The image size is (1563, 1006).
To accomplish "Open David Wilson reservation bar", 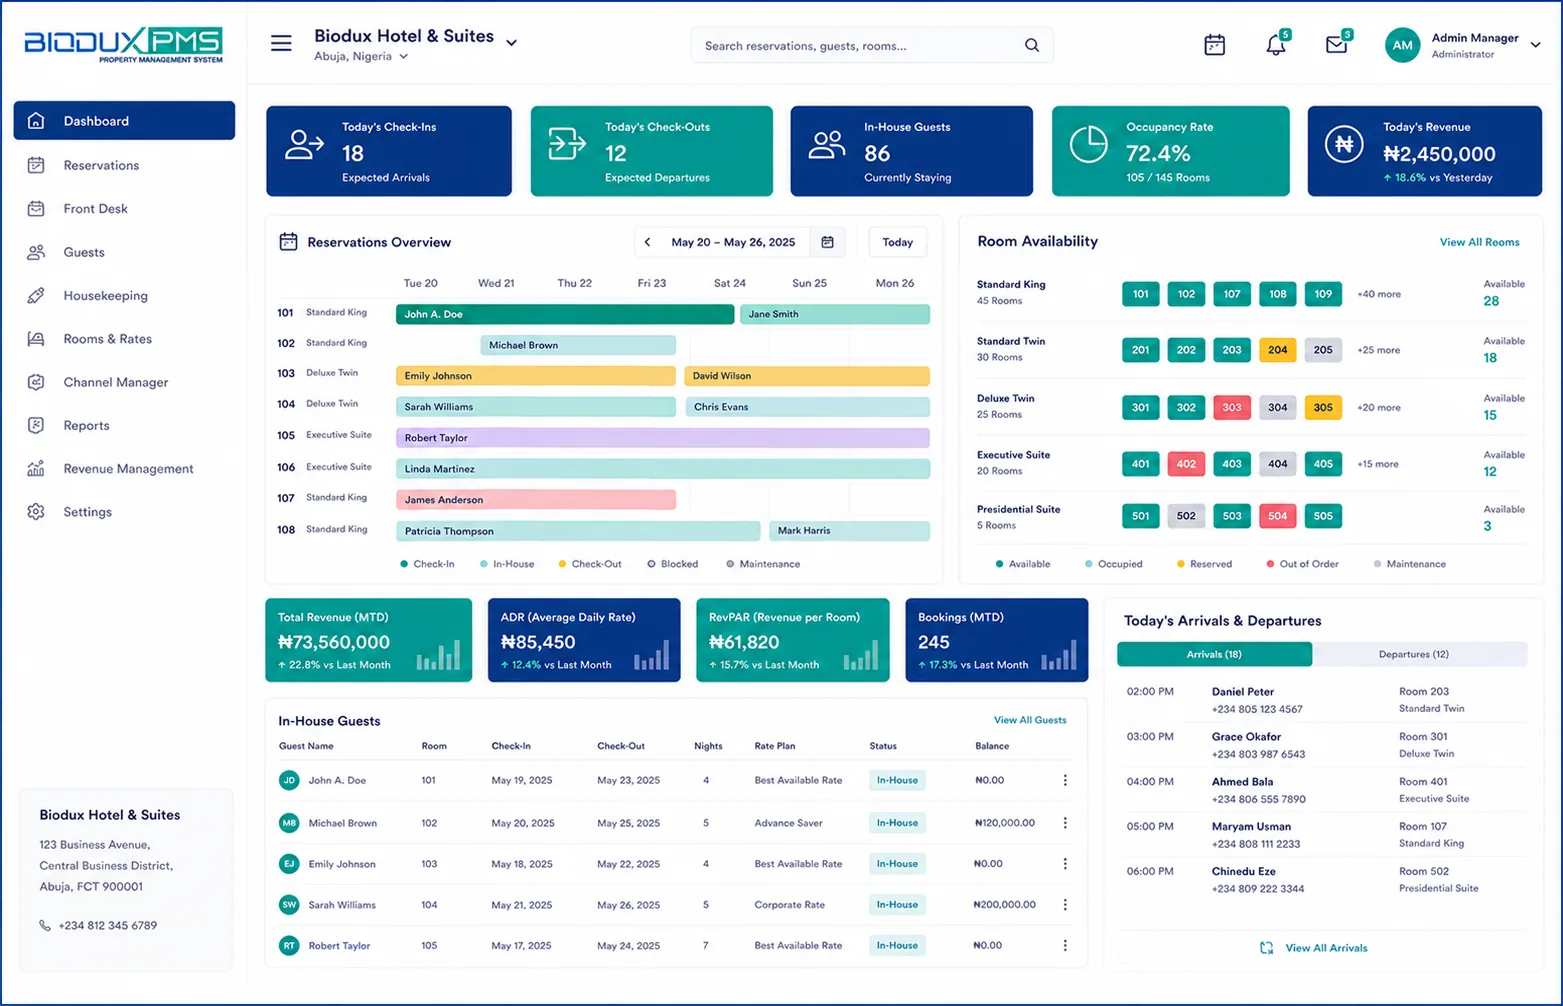I will coord(807,376).
